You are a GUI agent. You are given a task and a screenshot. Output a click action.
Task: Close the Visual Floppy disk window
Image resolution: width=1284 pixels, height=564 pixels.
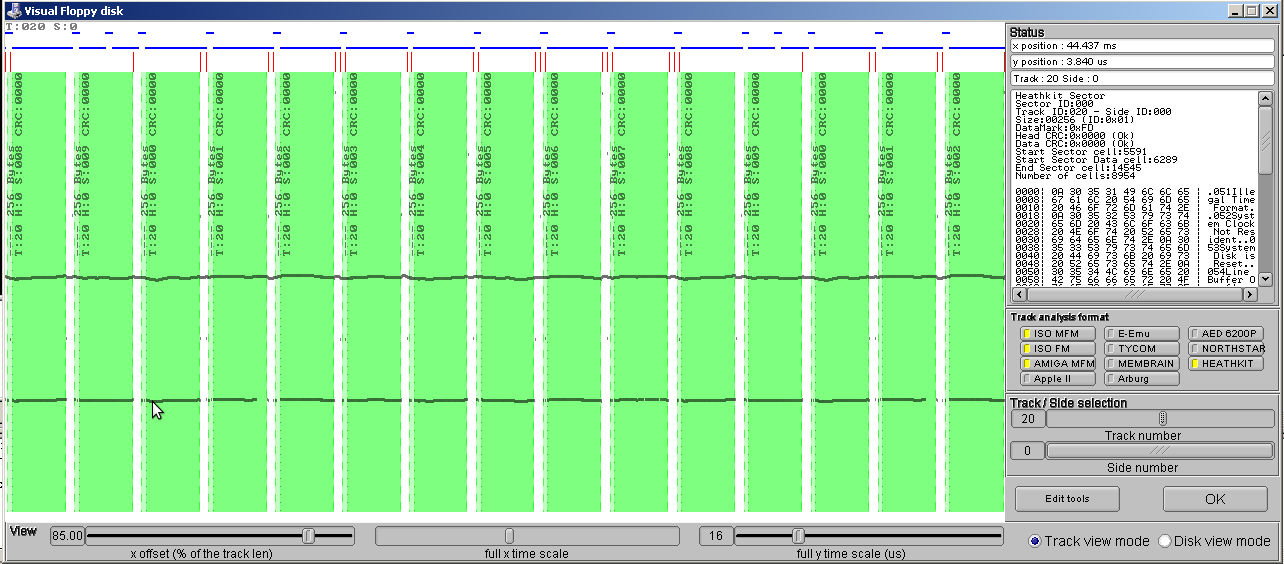(x=1270, y=10)
